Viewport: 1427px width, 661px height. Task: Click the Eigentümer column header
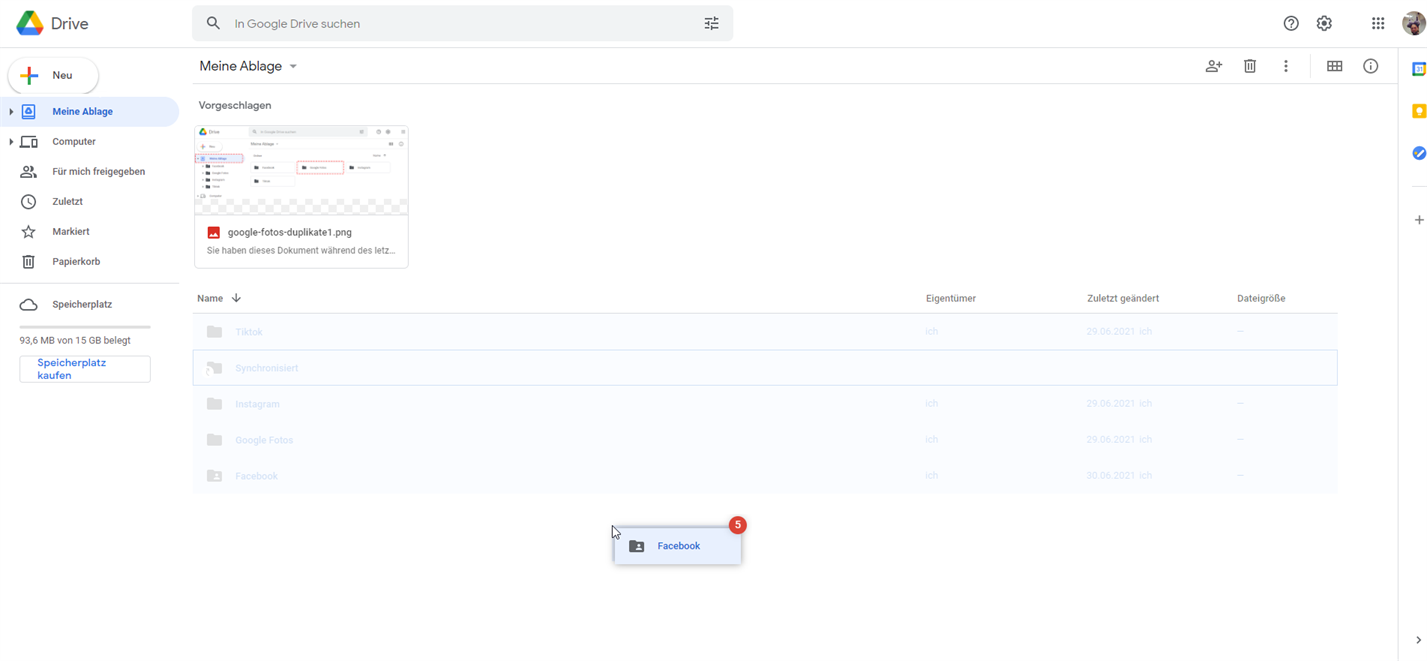coord(951,298)
